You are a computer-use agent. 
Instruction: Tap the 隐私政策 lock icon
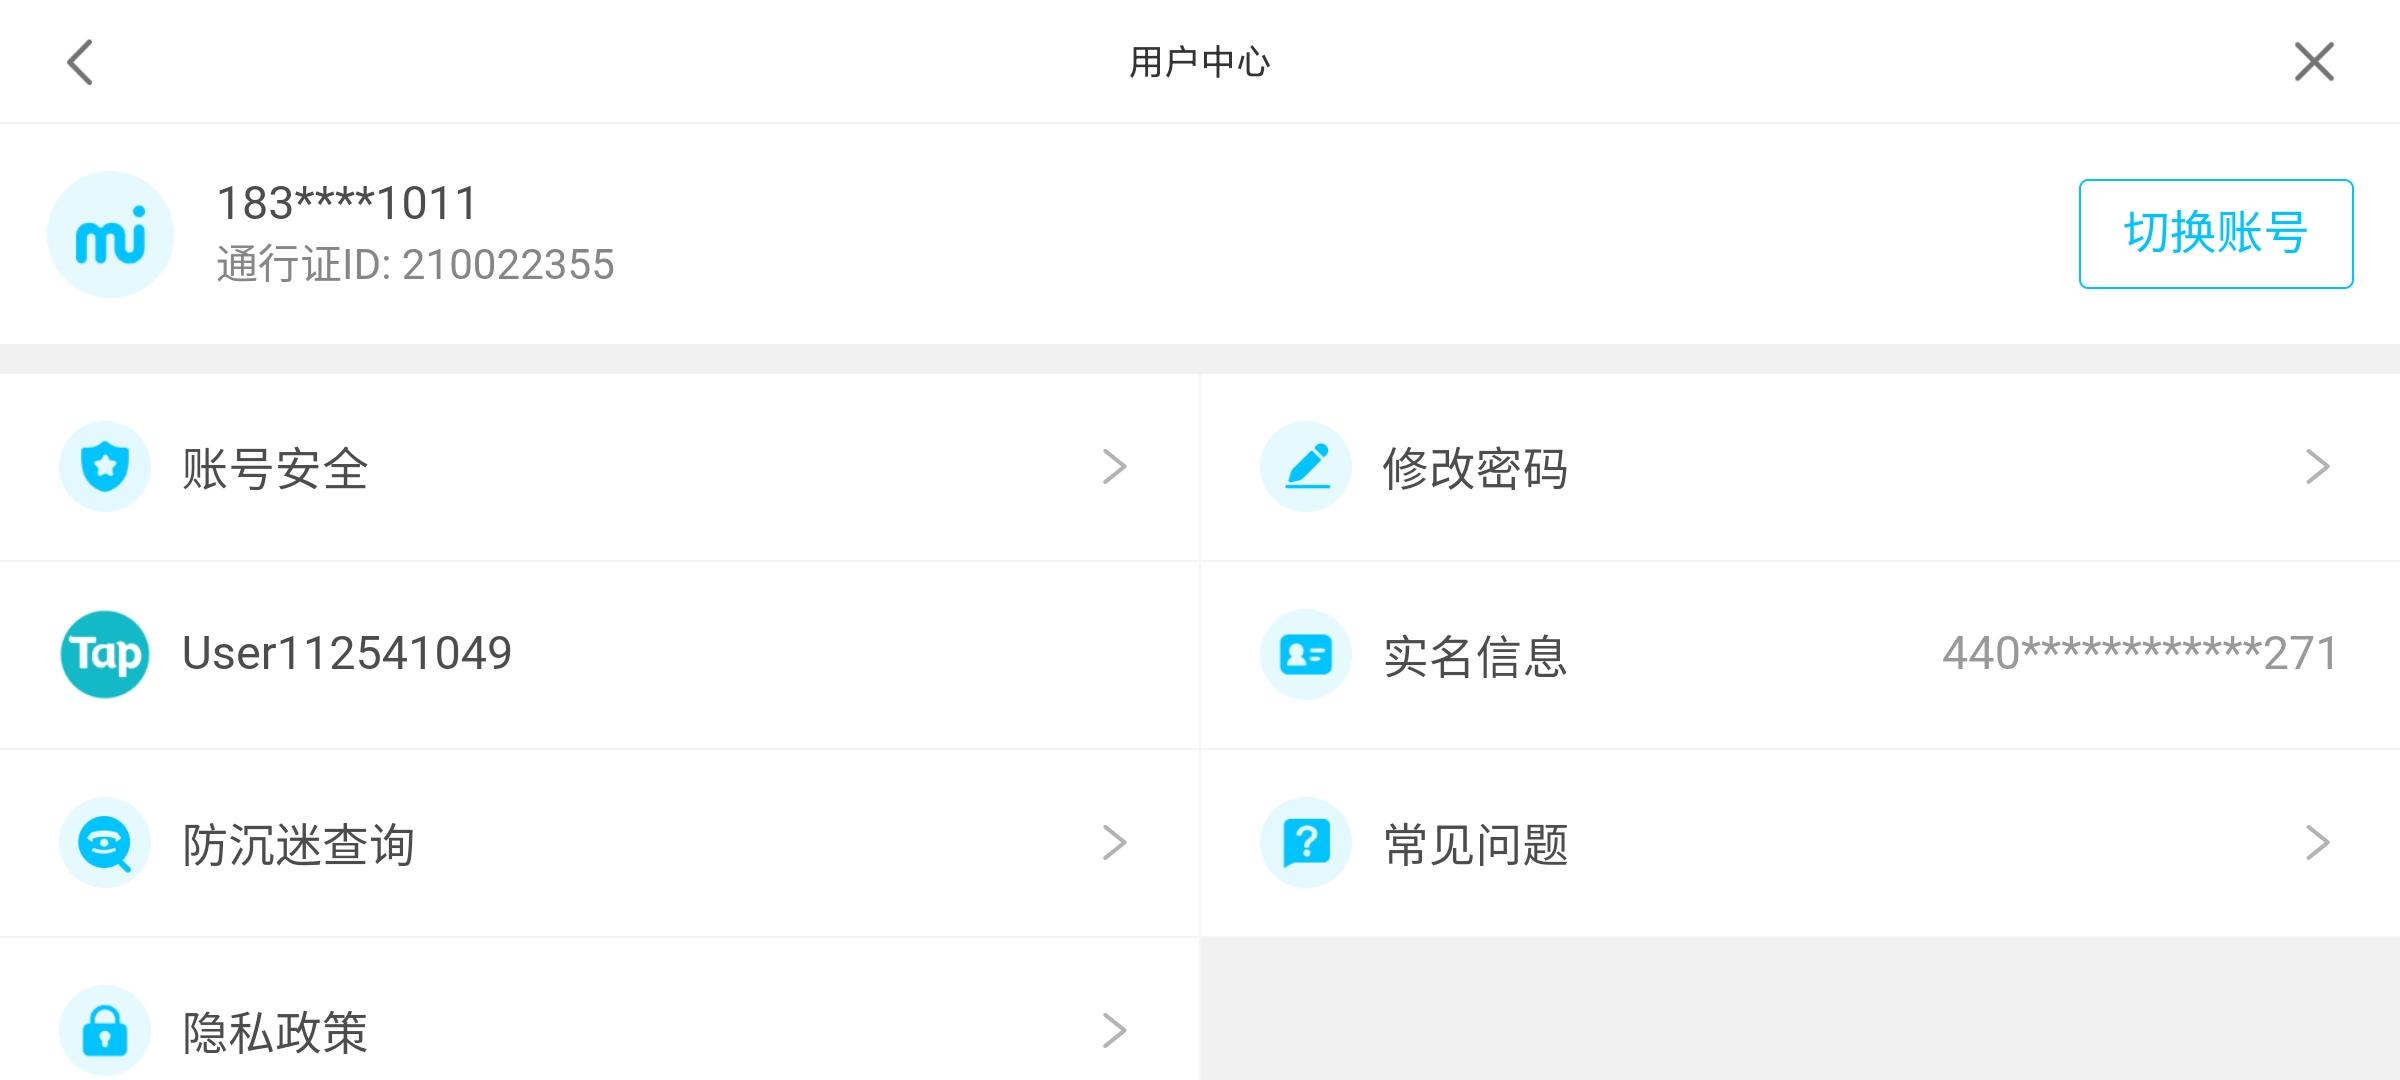tap(105, 1031)
